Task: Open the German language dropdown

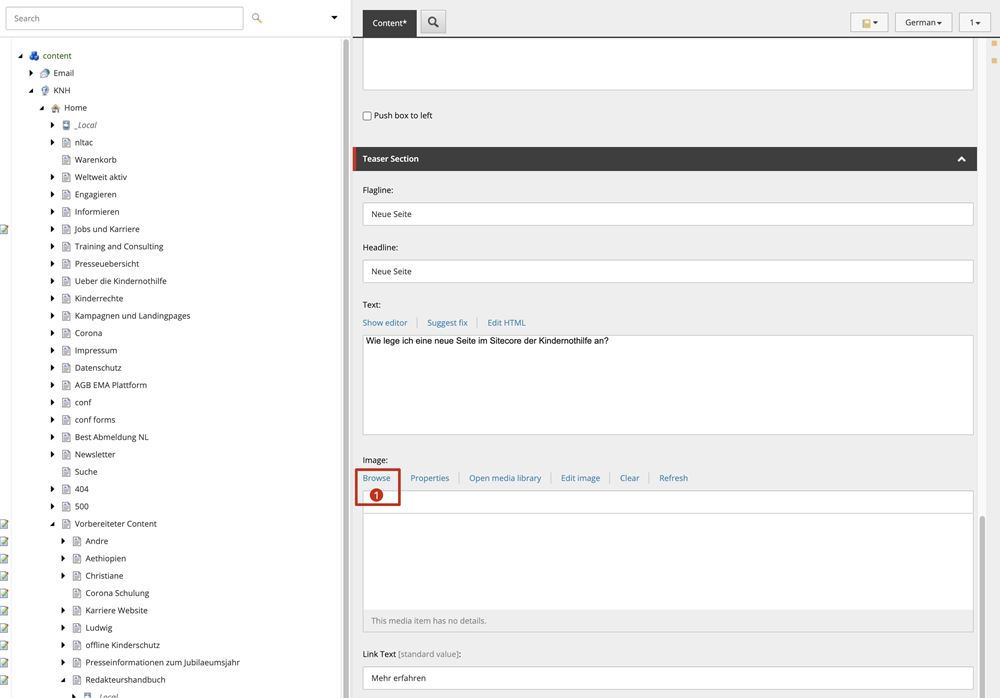Action: tap(923, 22)
